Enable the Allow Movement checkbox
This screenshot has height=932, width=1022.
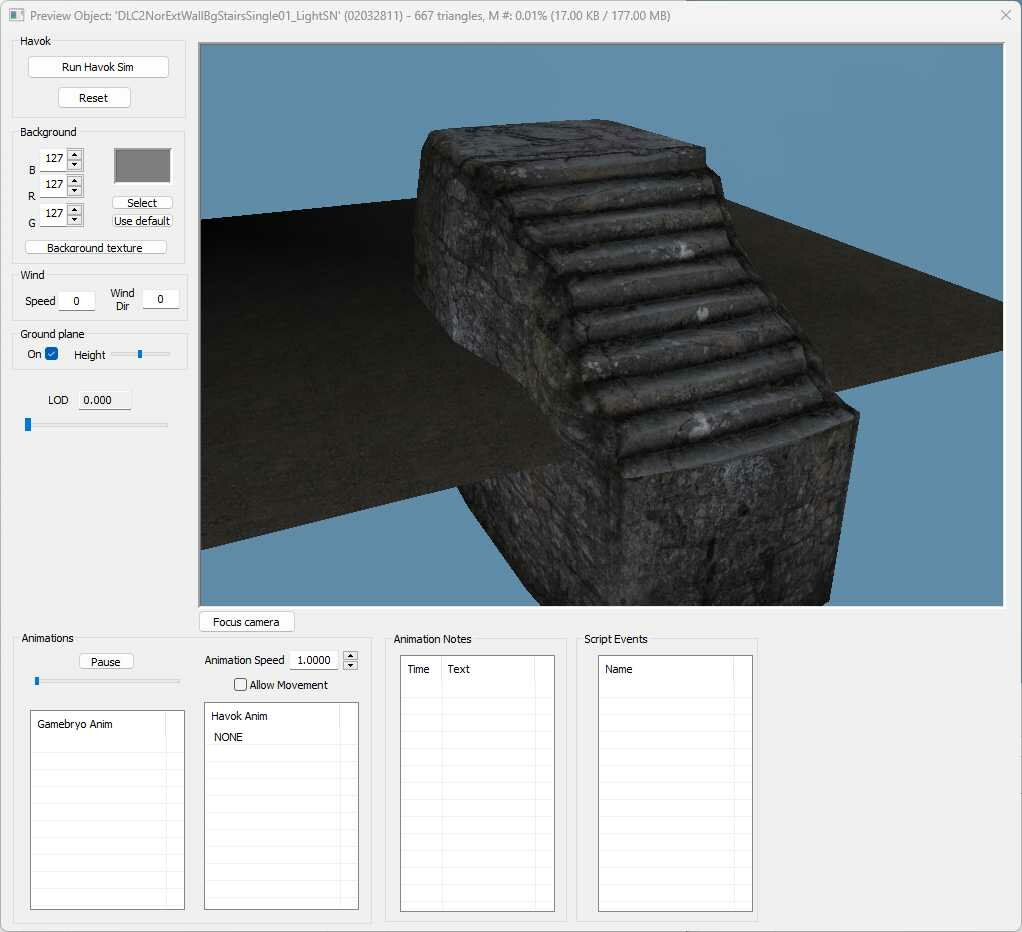pos(241,684)
